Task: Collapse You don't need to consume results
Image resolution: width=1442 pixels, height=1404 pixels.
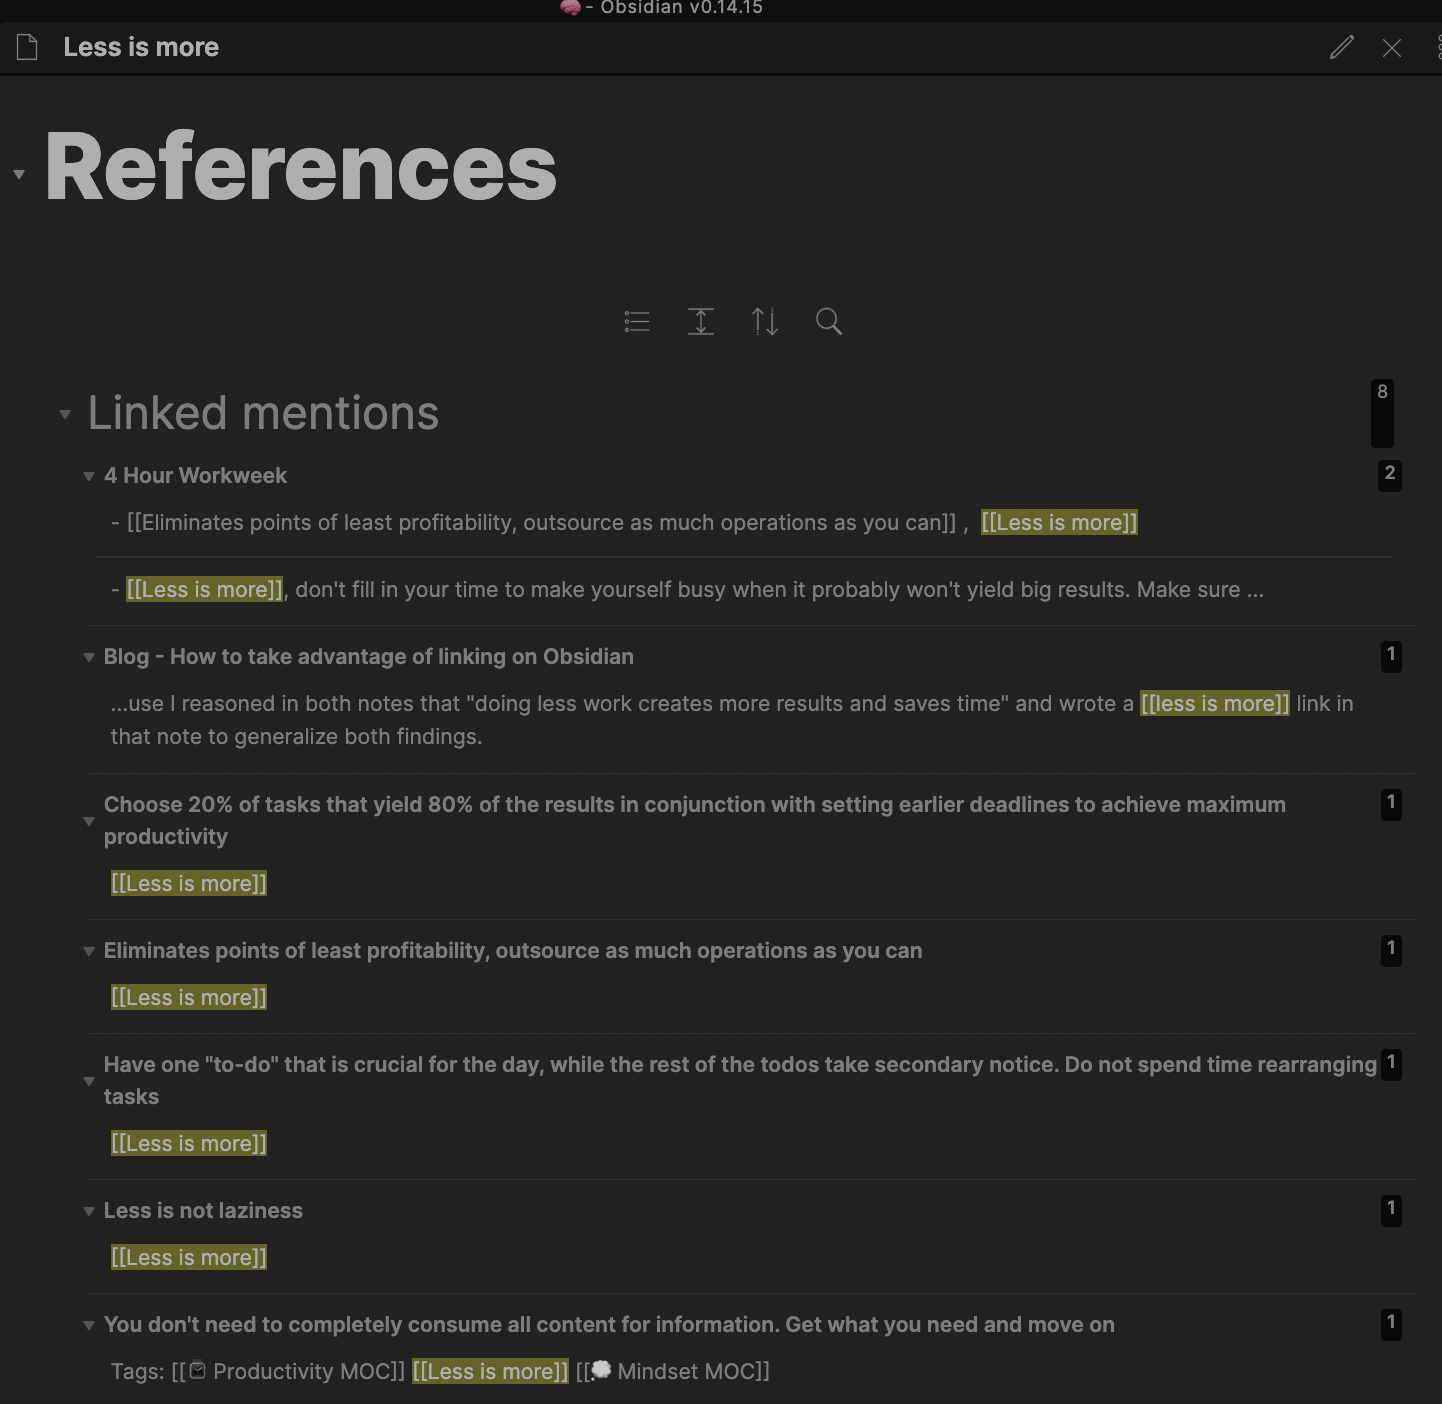Action: click(89, 1325)
